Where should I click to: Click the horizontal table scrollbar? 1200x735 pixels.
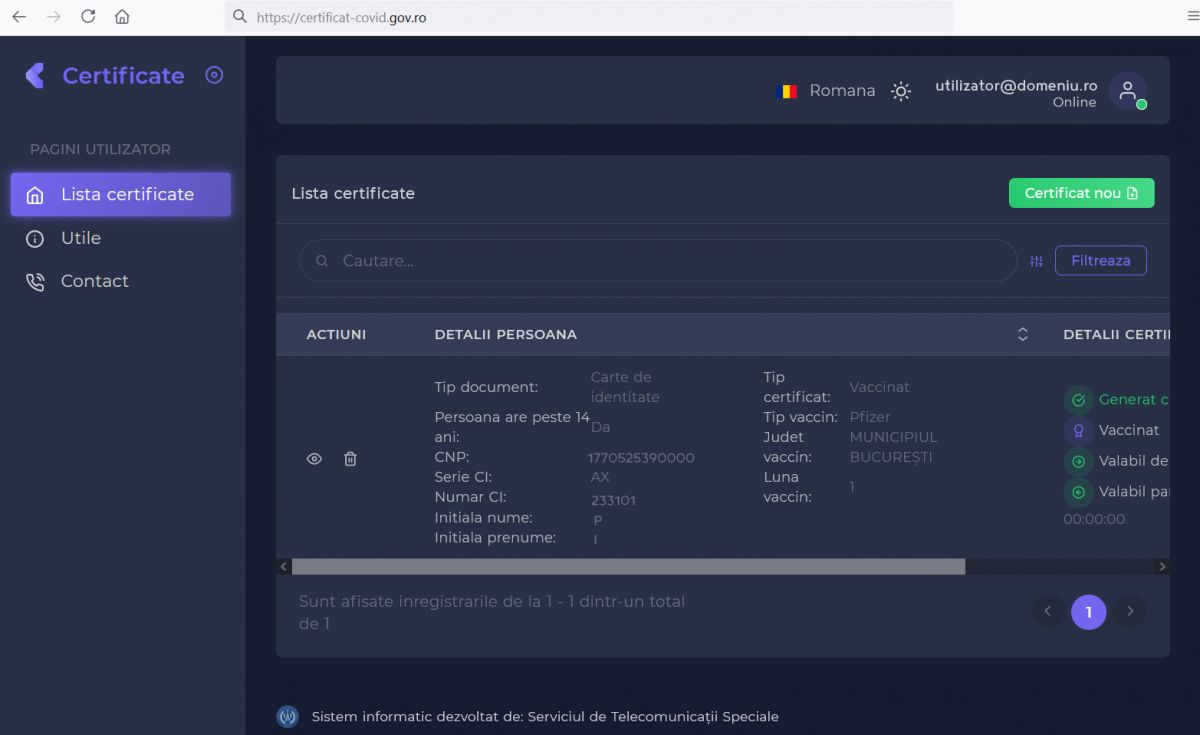point(628,567)
